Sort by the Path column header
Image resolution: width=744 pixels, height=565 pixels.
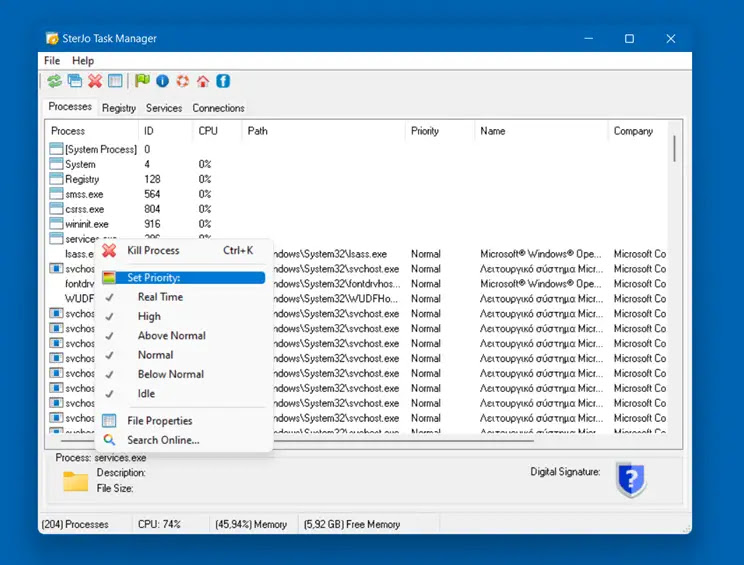324,131
